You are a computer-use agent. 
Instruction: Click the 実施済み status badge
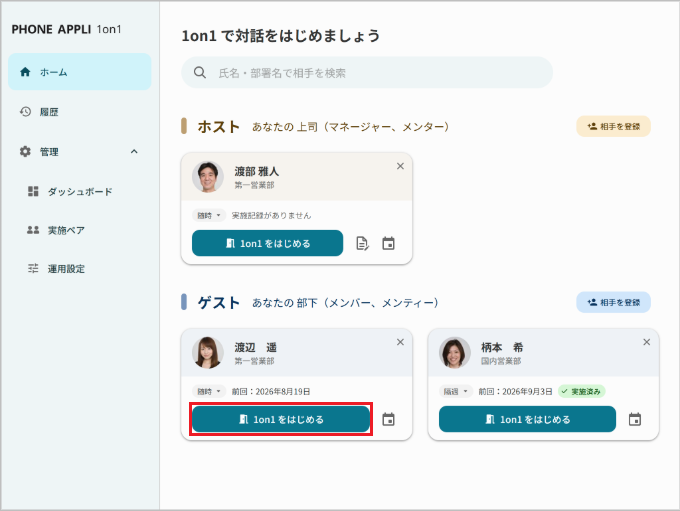point(582,392)
